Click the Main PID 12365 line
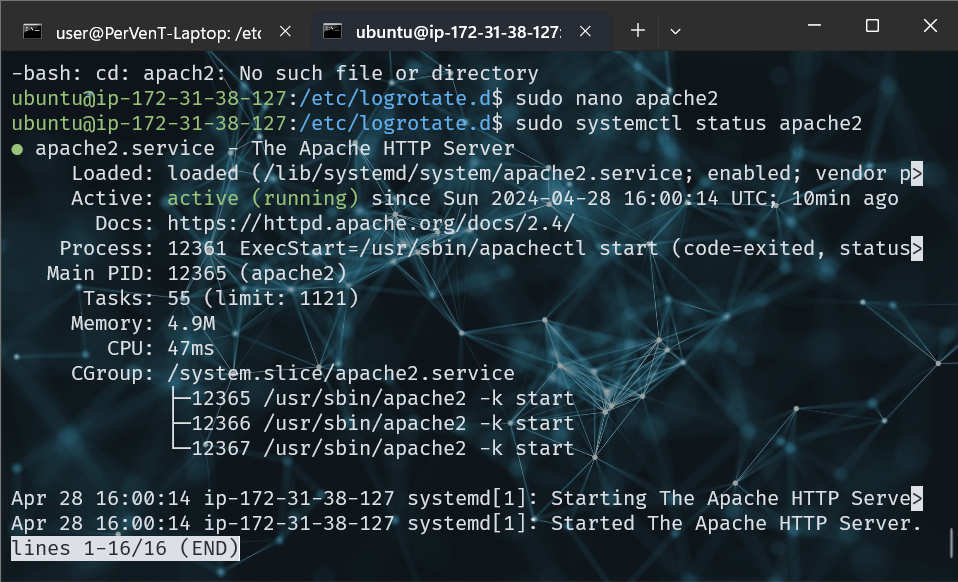 [x=196, y=274]
